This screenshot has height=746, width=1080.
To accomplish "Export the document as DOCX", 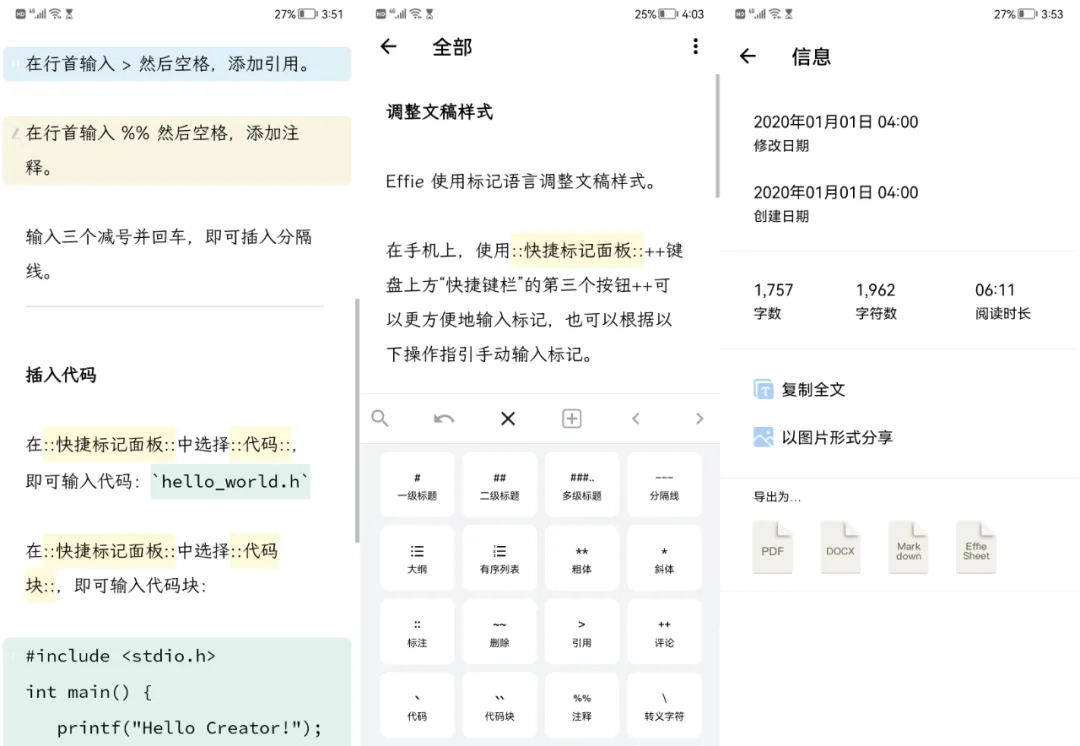I will point(840,548).
